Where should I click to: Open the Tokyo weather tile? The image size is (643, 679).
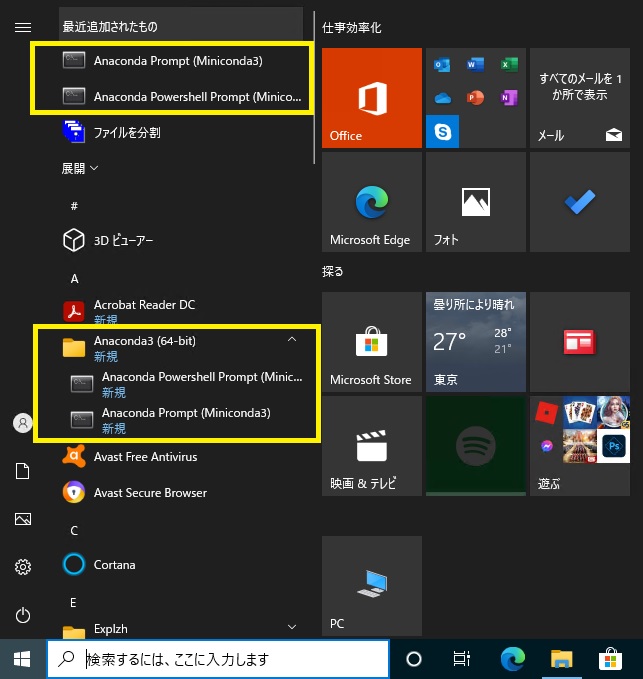coord(476,342)
